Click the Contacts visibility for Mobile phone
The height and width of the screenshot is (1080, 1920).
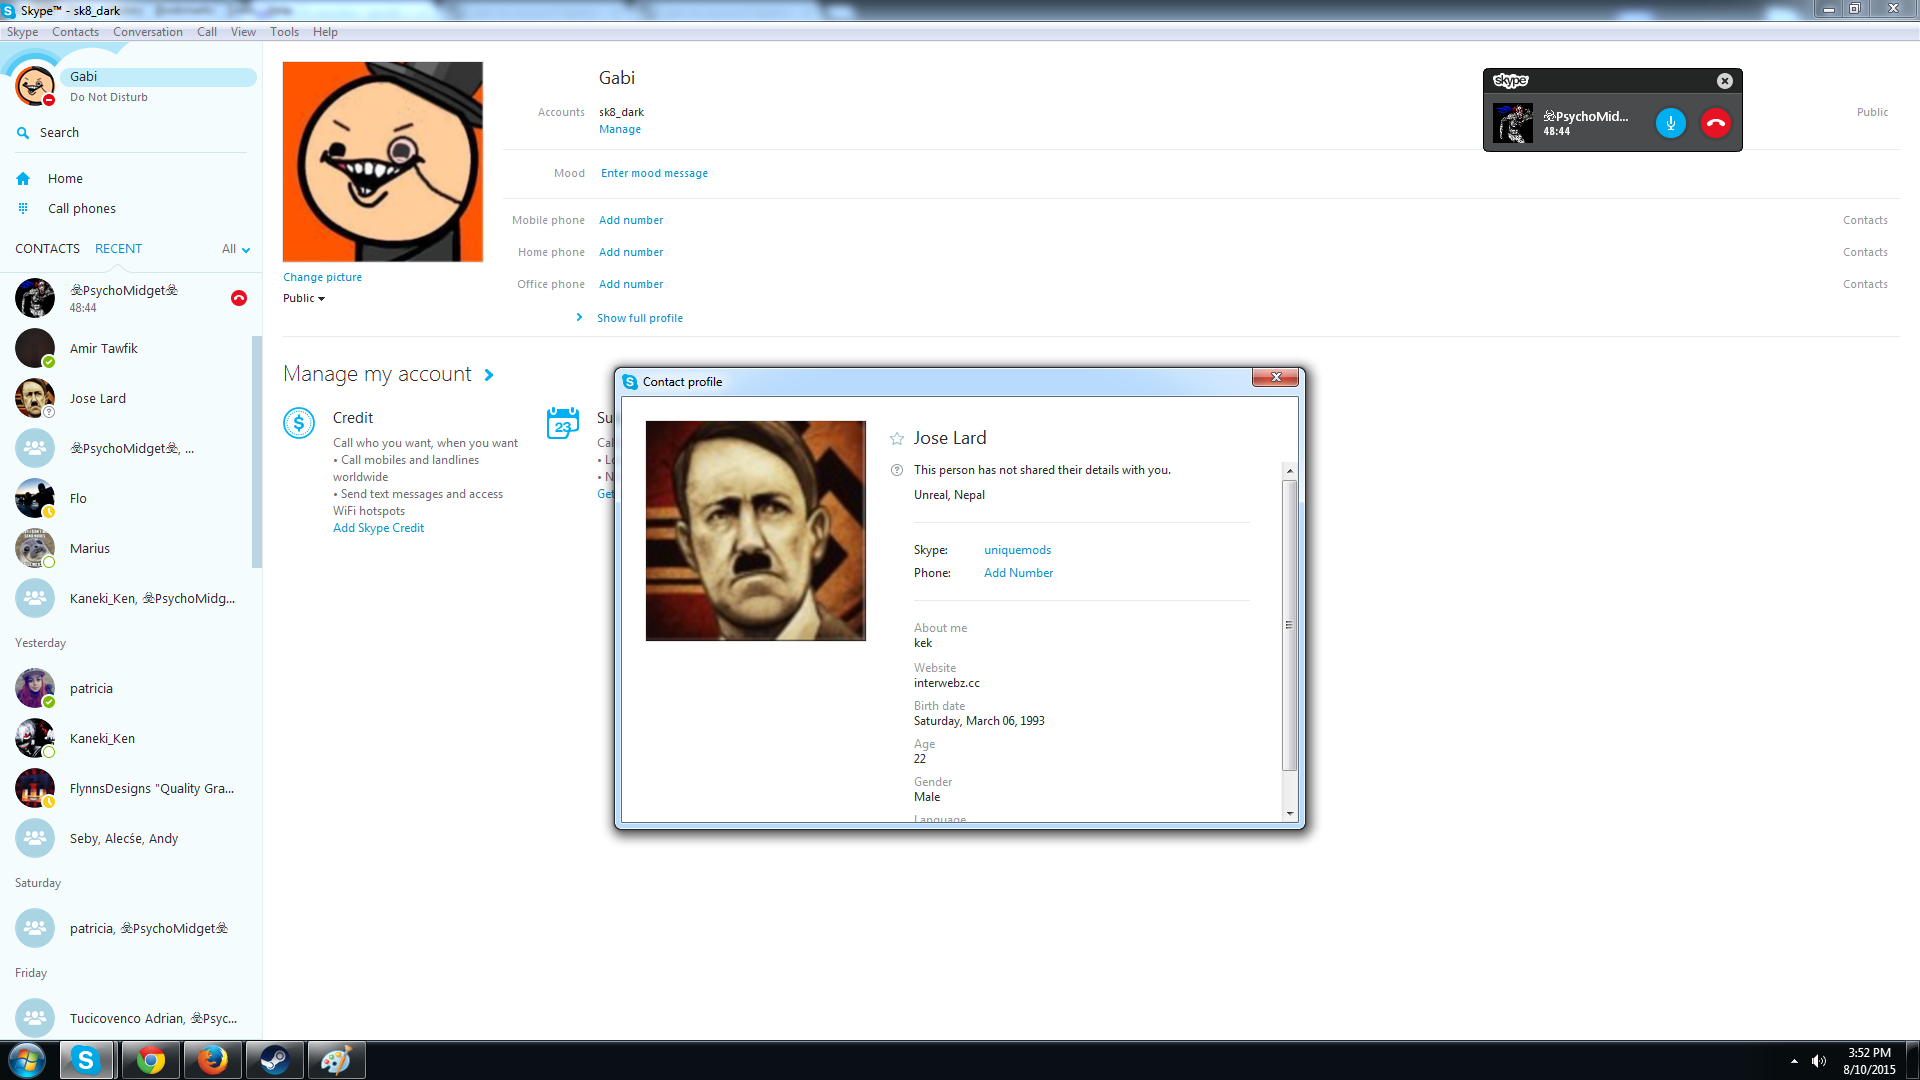click(1865, 220)
